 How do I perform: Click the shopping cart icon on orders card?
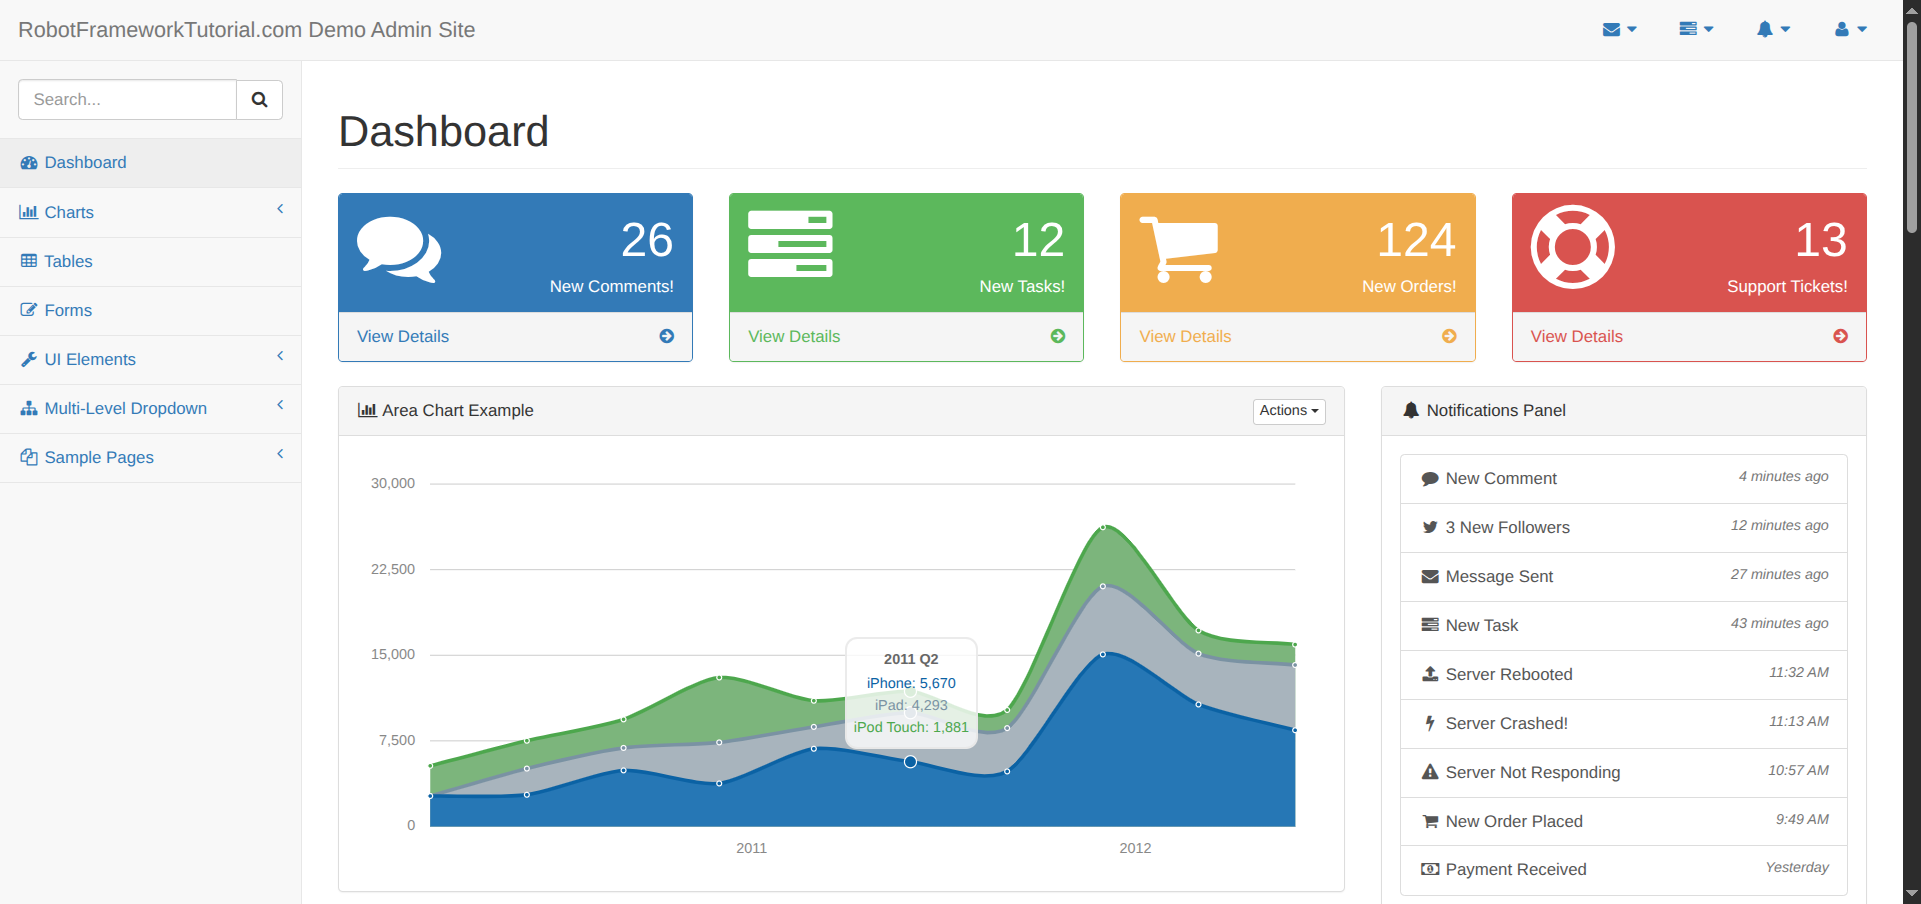point(1179,250)
